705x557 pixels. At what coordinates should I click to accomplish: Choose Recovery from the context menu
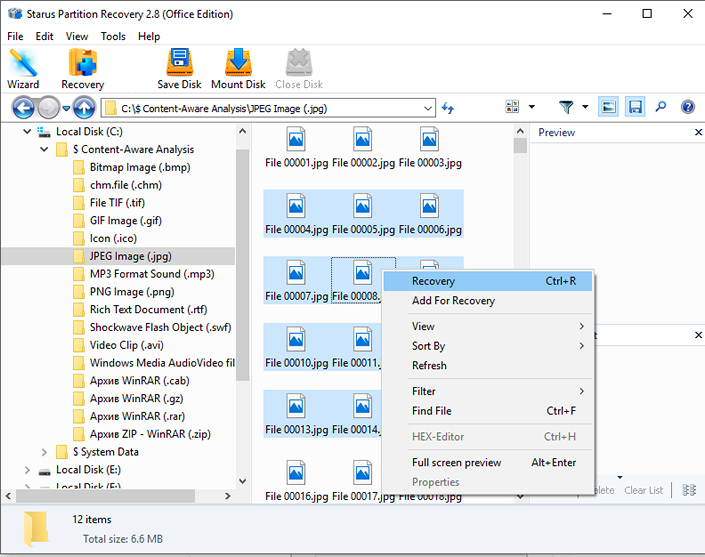tap(488, 281)
